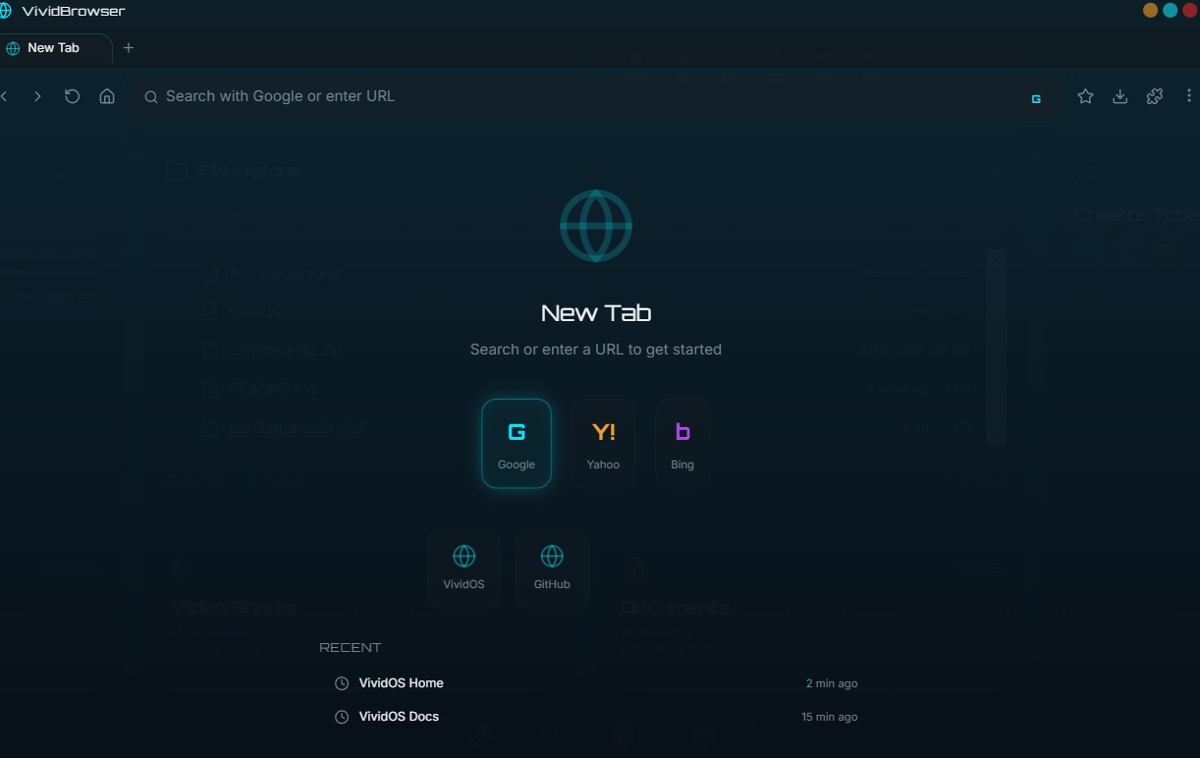
Task: Click the '15 min ago' timestamp
Action: (829, 717)
